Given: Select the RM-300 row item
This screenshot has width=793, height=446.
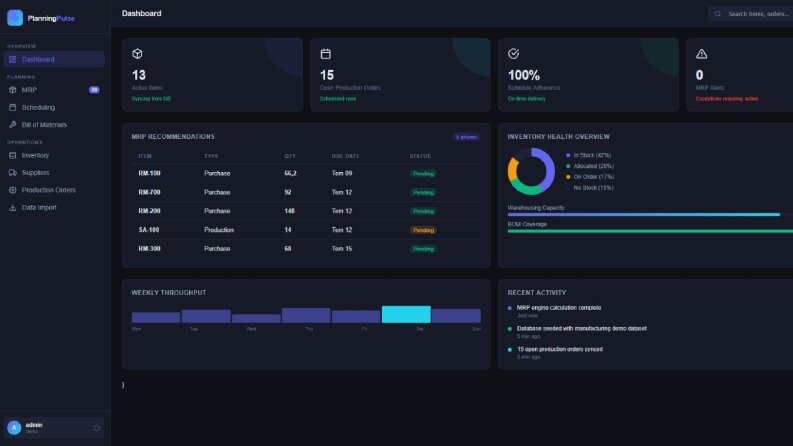Looking at the screenshot, I should click(x=149, y=249).
